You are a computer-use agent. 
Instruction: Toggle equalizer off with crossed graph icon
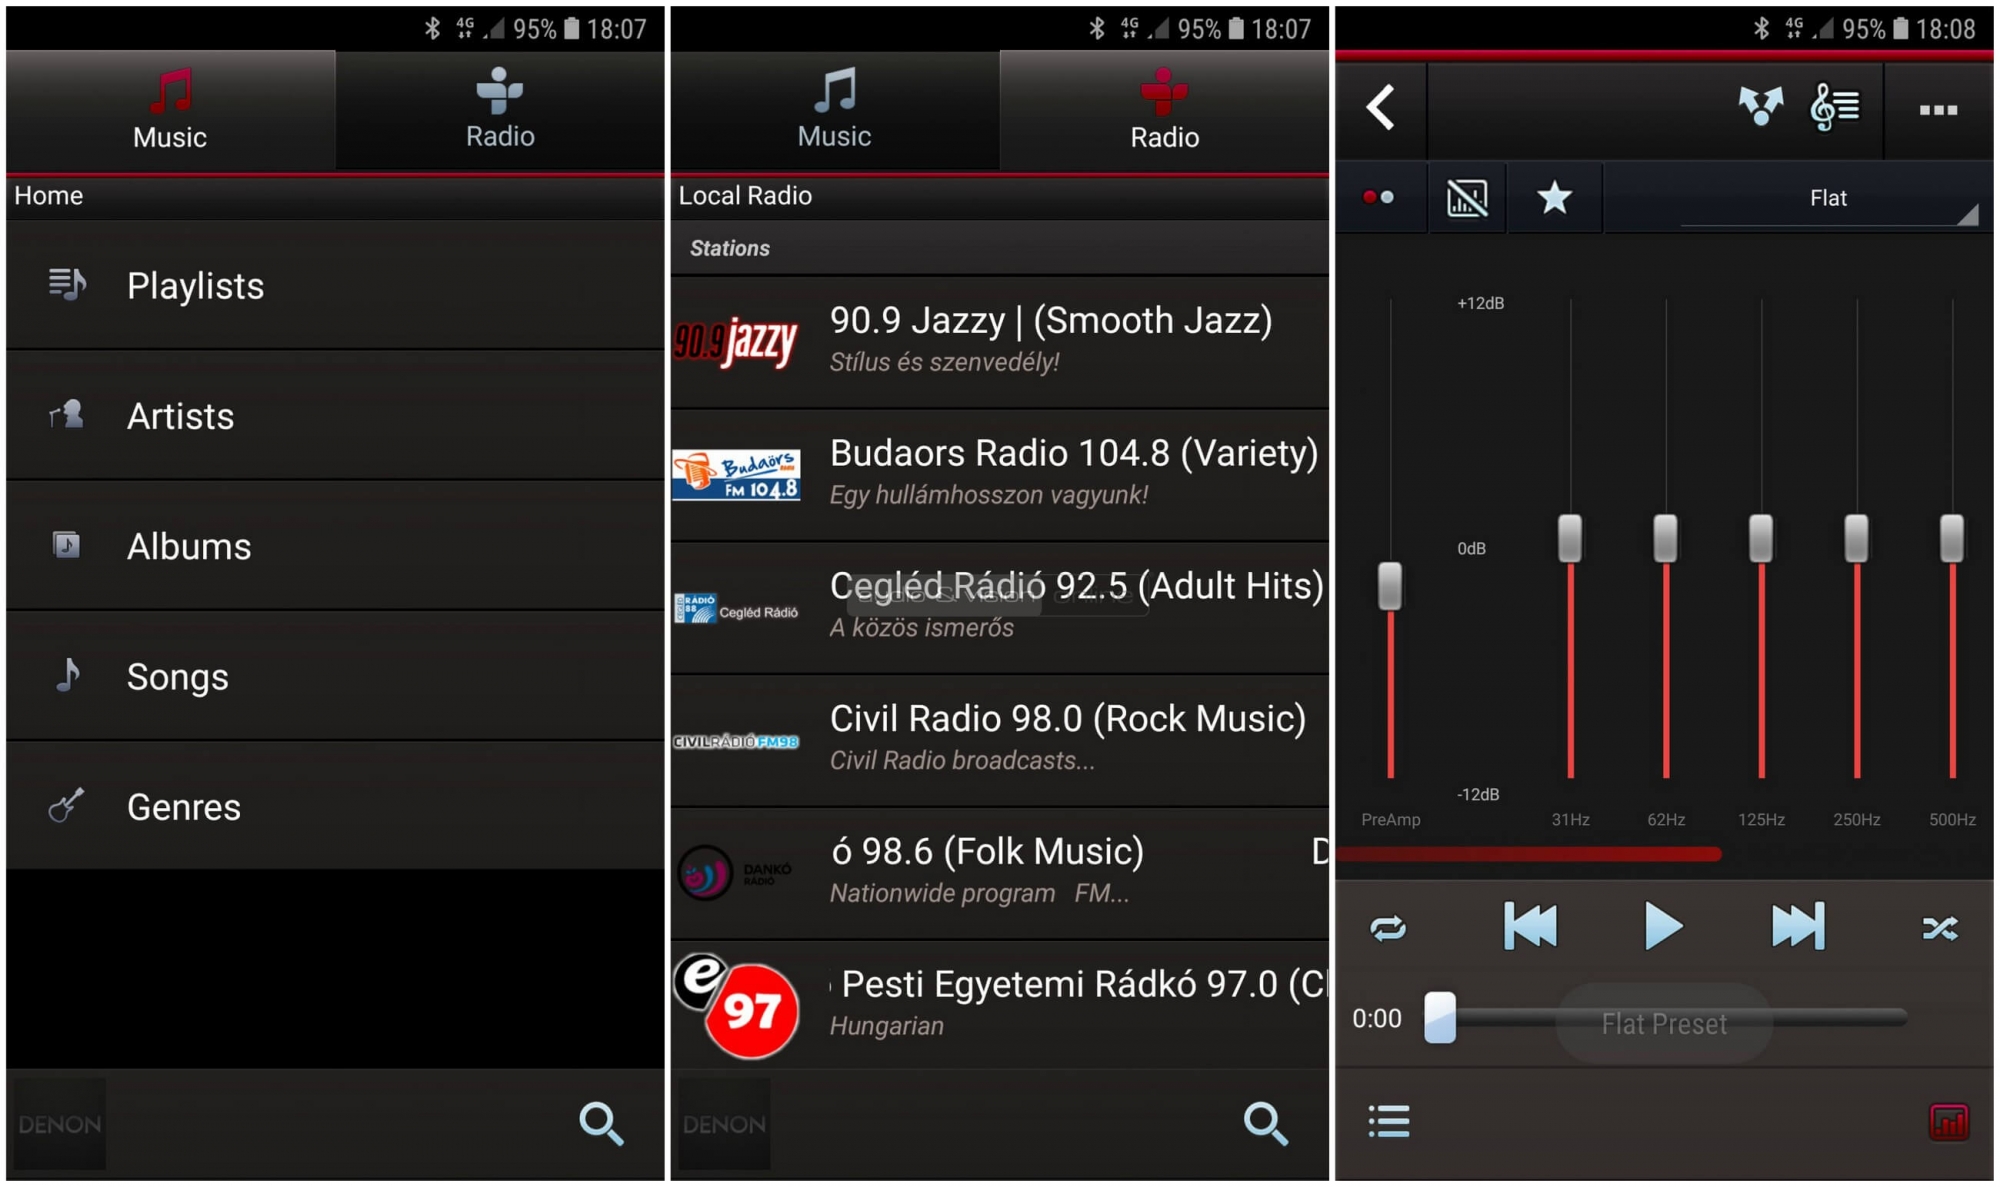(1467, 198)
